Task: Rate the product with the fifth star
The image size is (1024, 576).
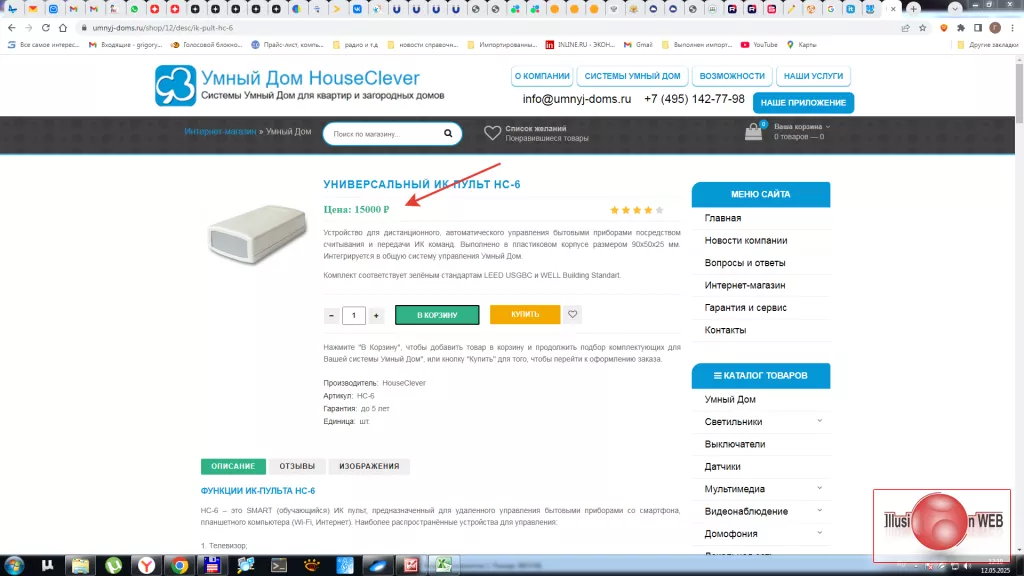Action: [659, 210]
